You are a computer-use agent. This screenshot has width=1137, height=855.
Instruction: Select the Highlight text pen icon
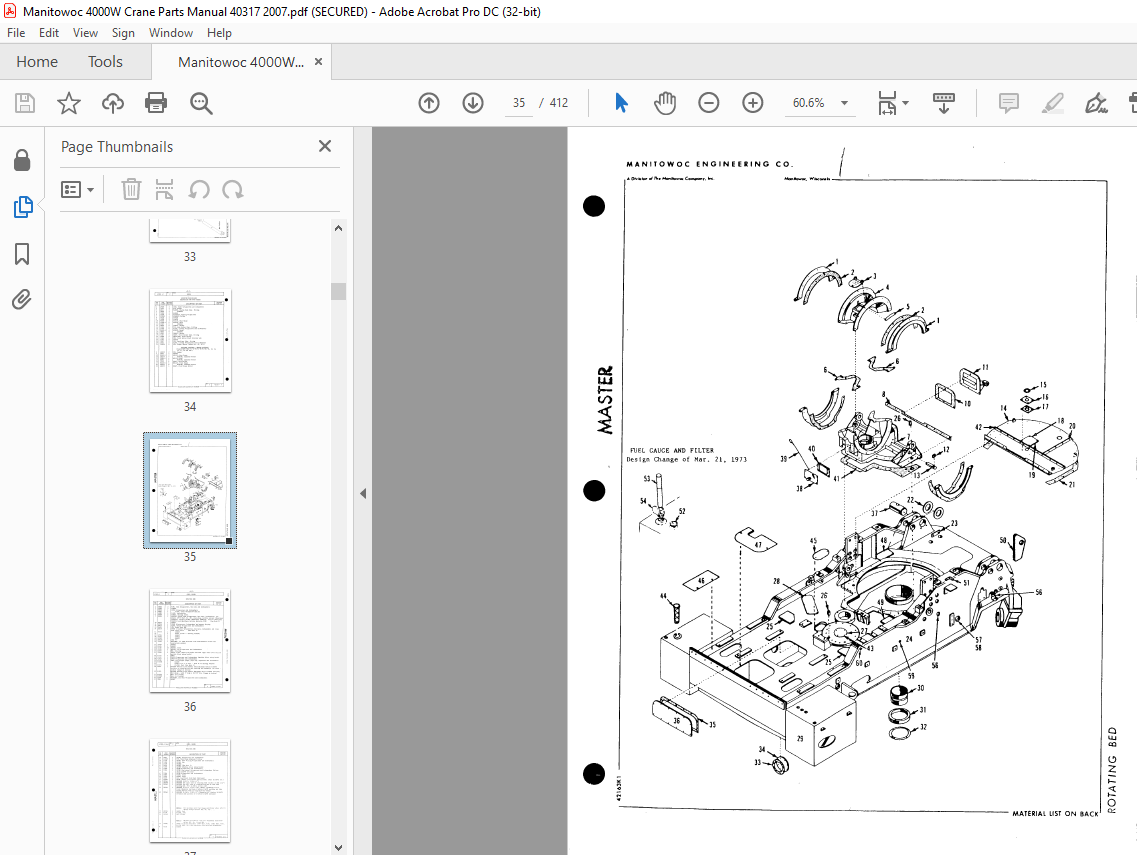coord(1052,103)
